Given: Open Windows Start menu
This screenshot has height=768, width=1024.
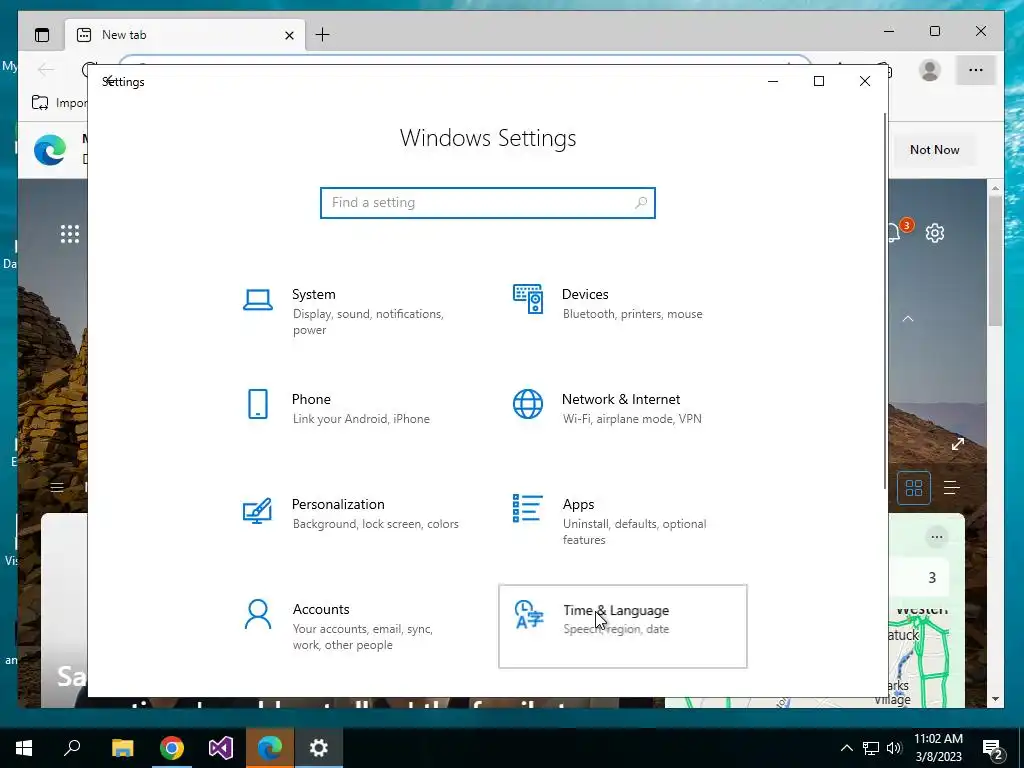Looking at the screenshot, I should click(x=24, y=748).
